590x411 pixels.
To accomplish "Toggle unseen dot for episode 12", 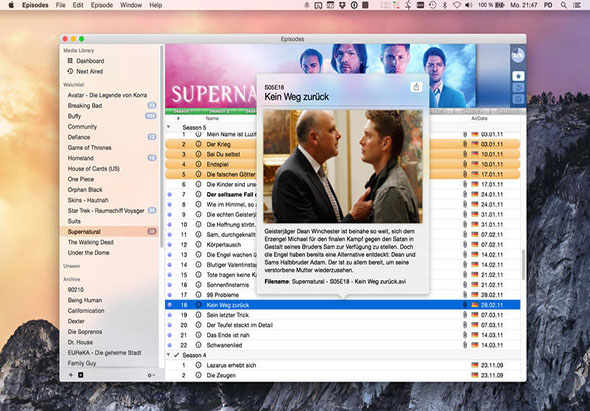I will [x=170, y=245].
